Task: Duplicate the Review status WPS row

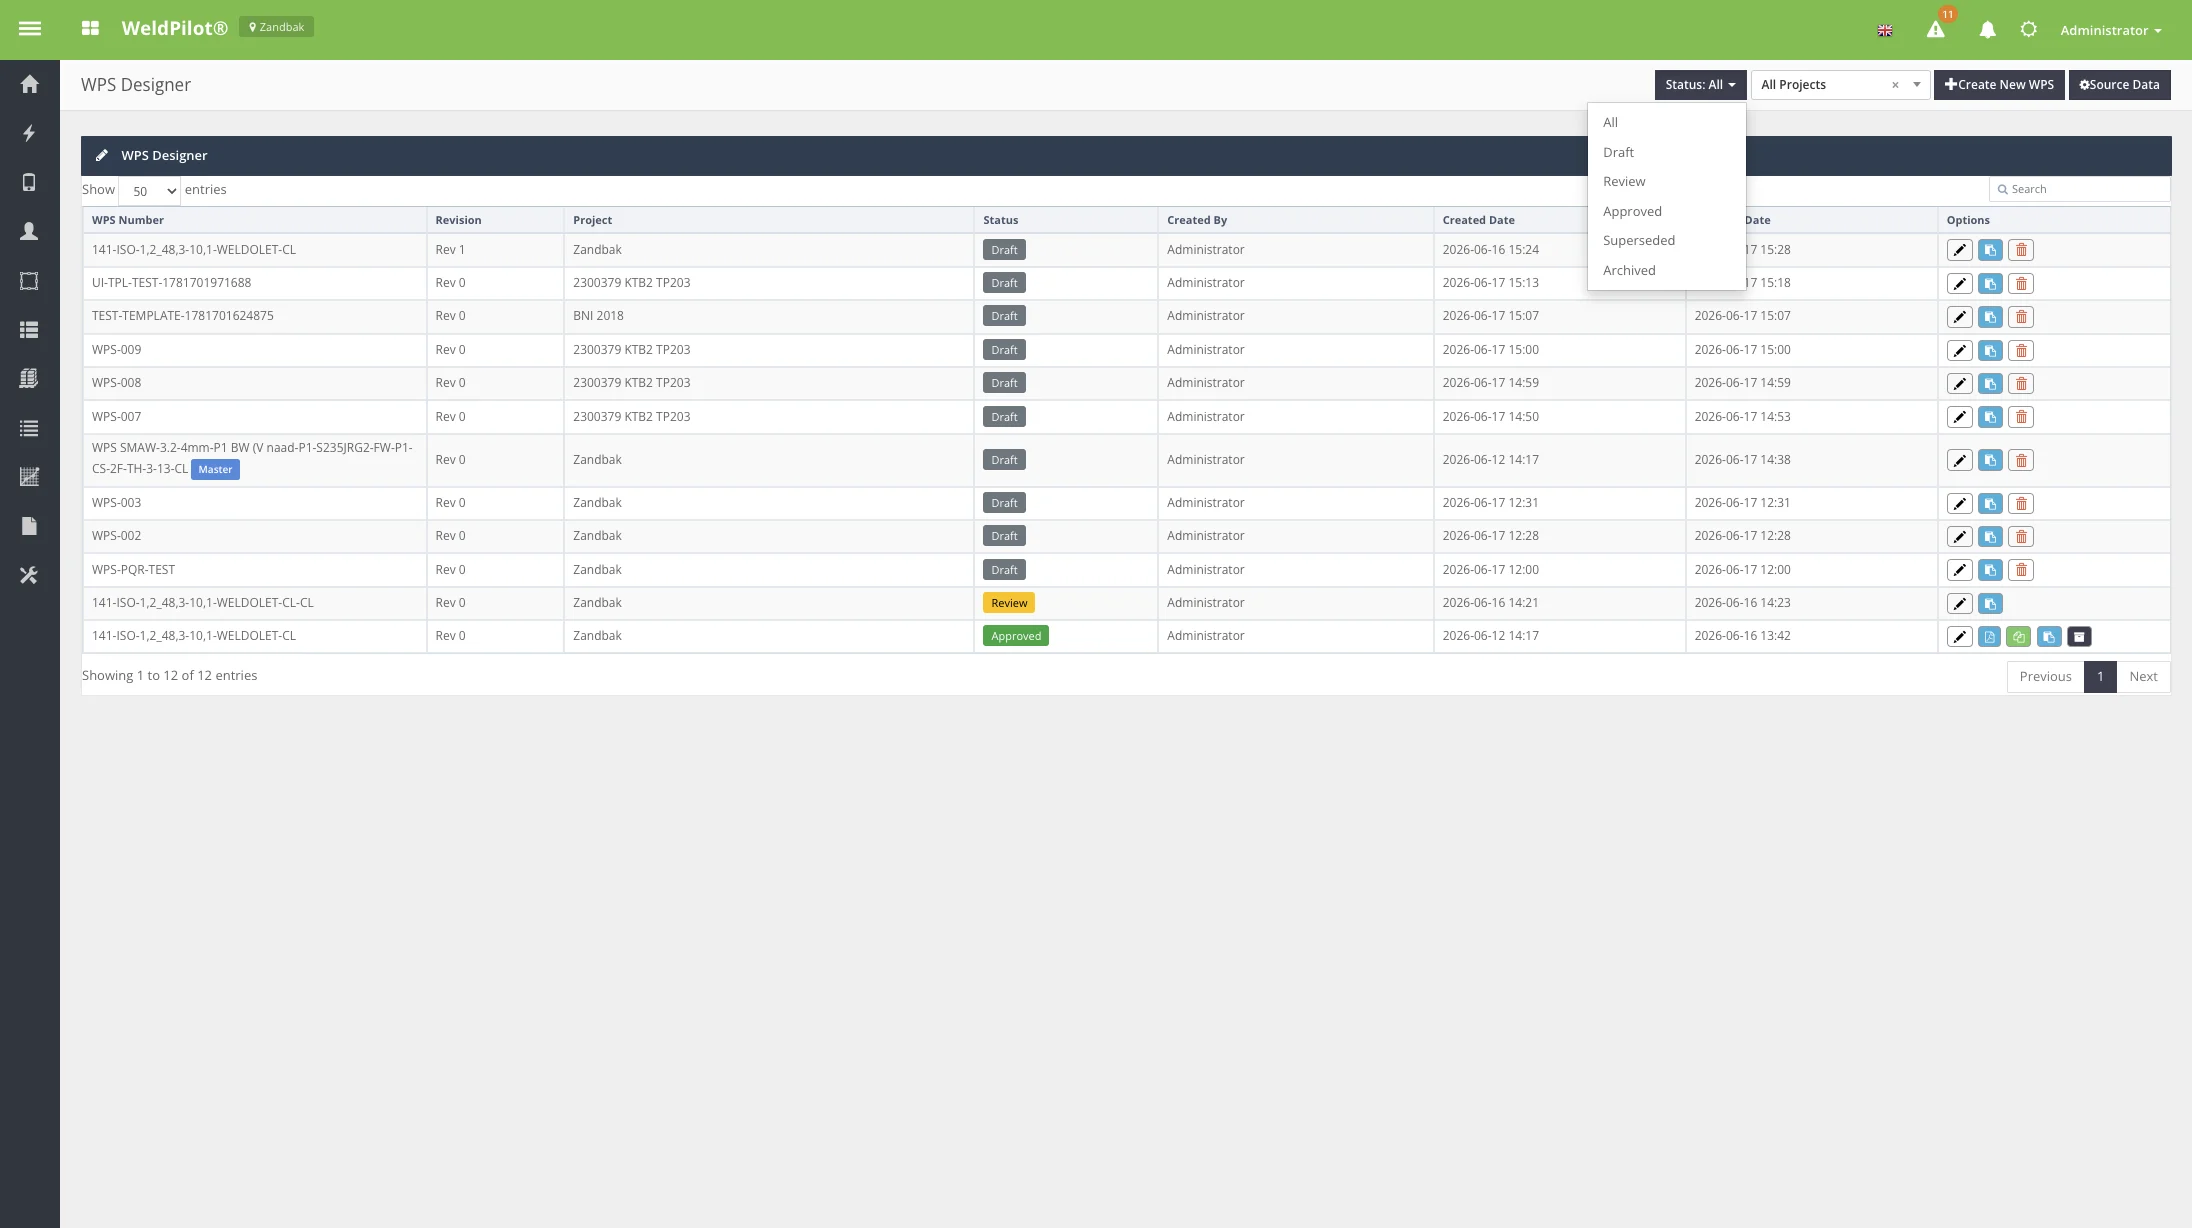Action: pyautogui.click(x=1990, y=604)
